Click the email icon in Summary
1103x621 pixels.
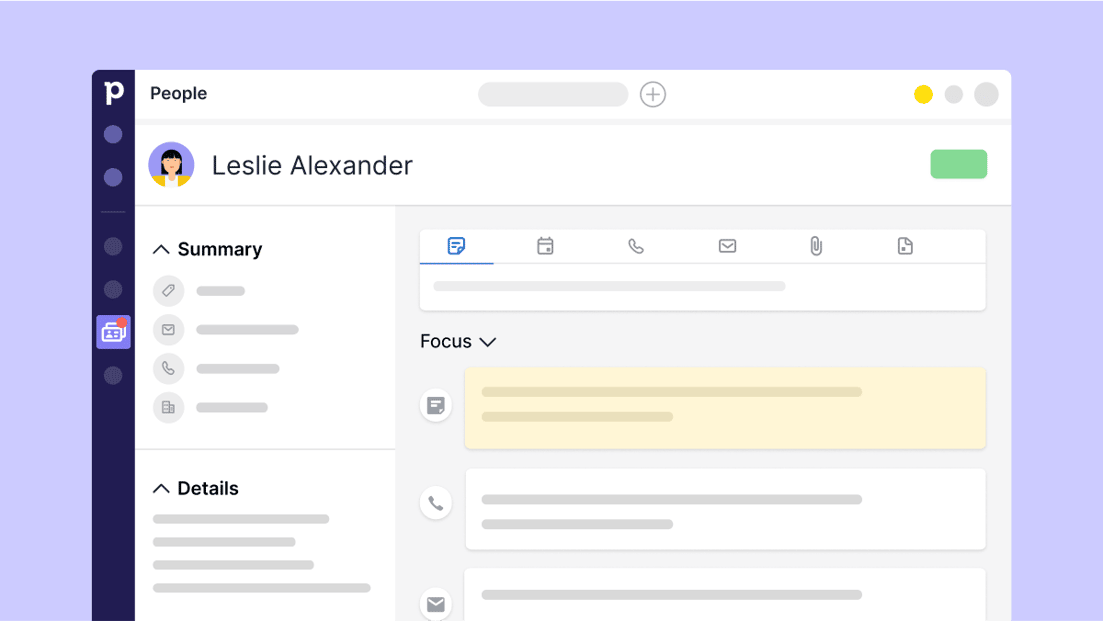(x=168, y=329)
